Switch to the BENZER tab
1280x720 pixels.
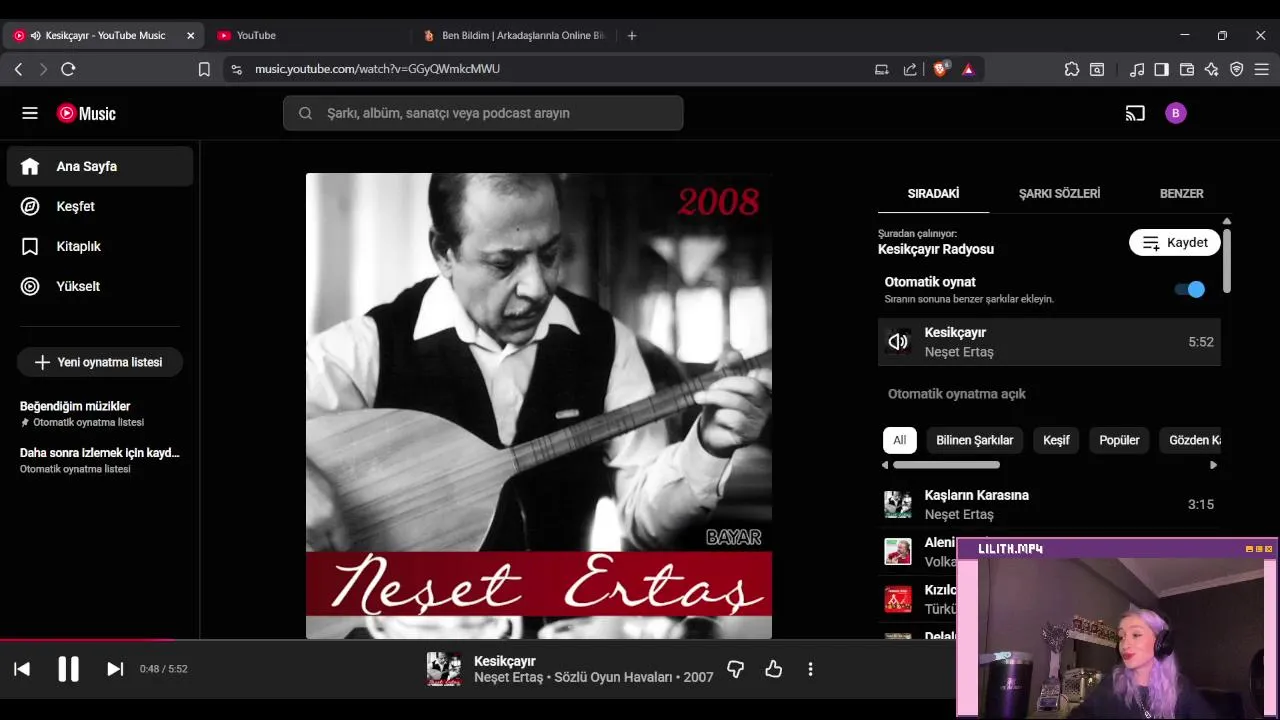[x=1181, y=193]
